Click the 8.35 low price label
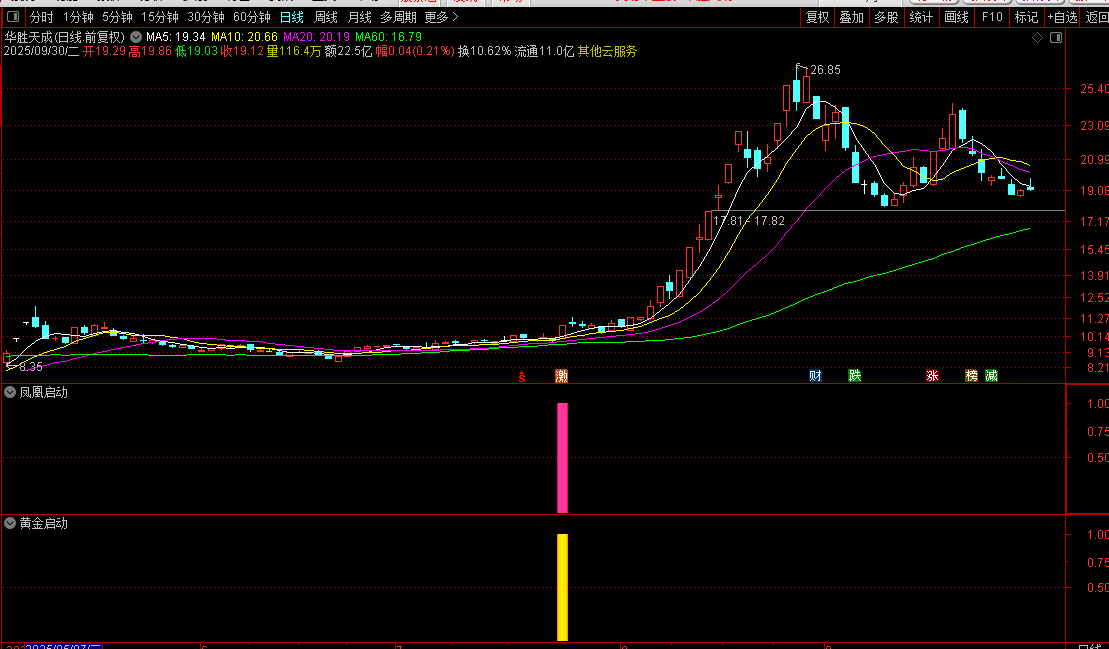This screenshot has height=649, width=1109. point(31,367)
